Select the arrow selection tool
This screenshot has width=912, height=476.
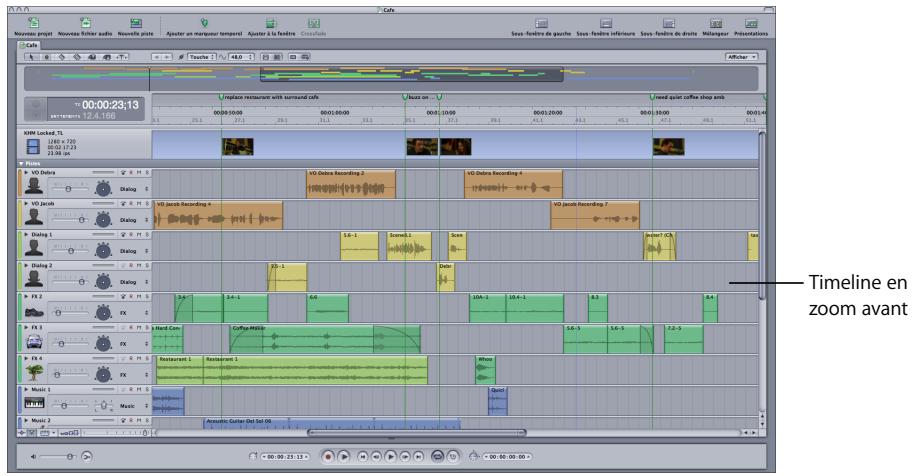32,57
